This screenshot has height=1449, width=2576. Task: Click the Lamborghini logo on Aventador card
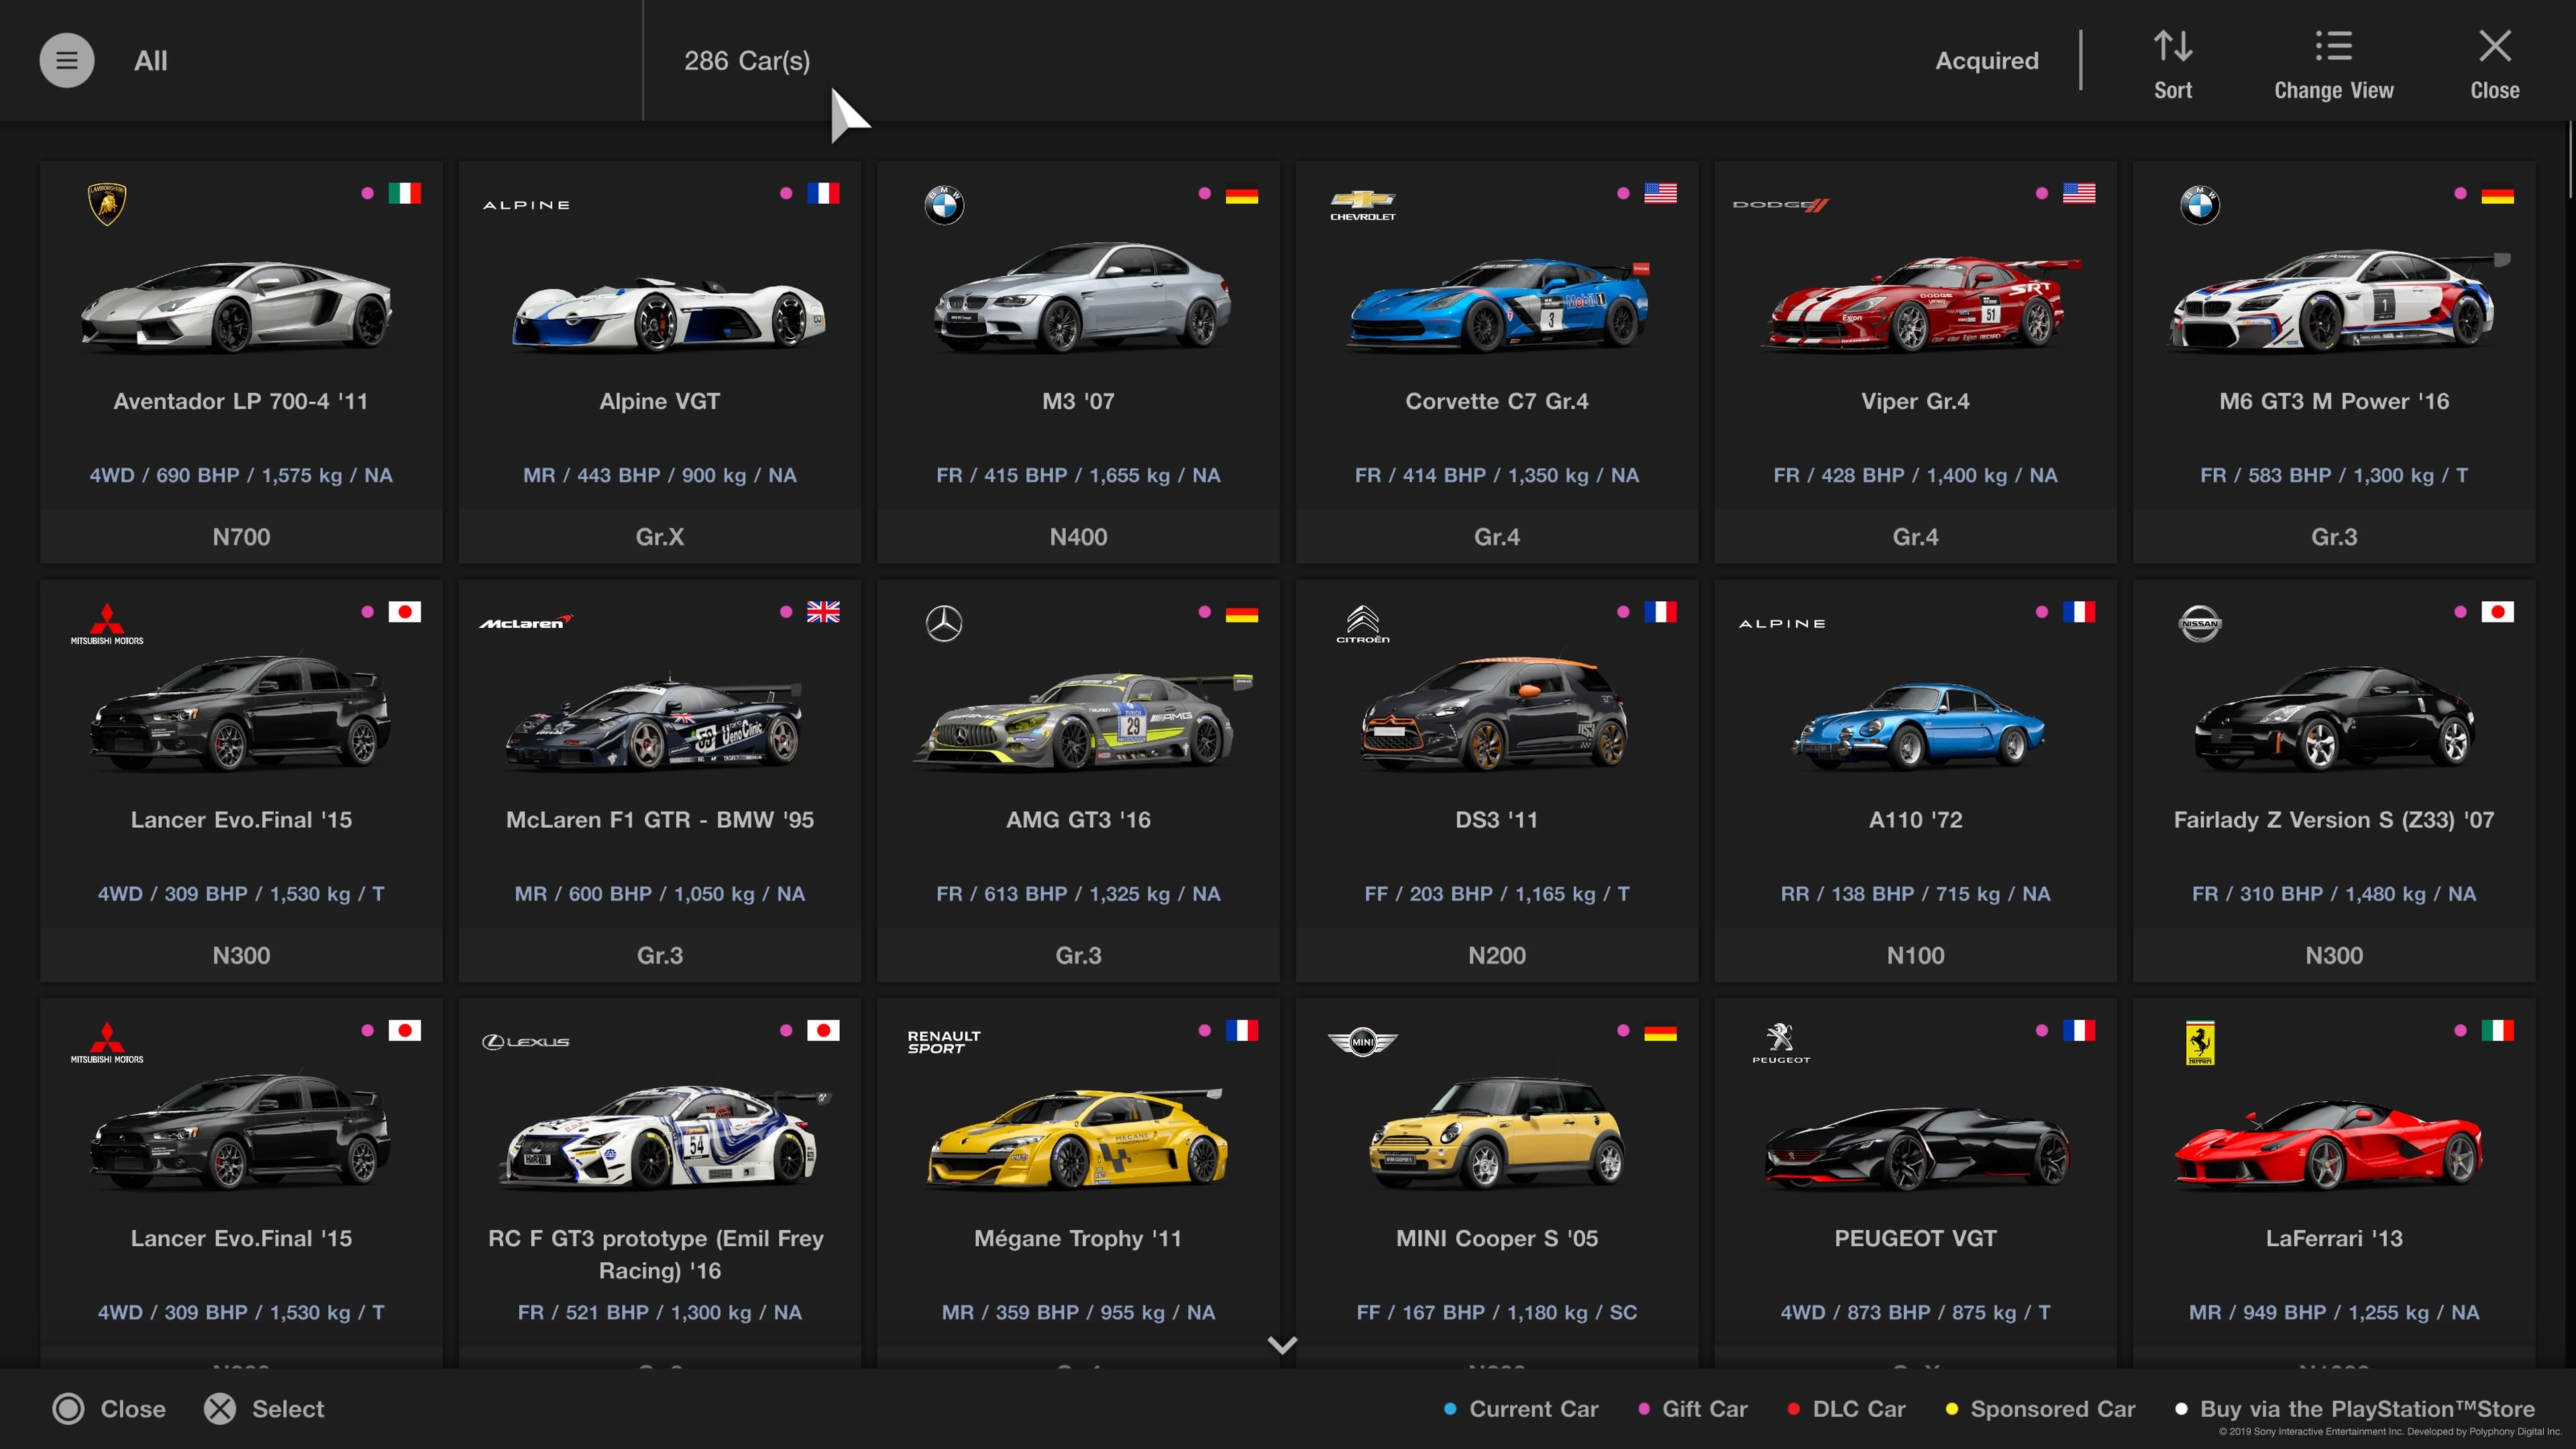click(107, 204)
